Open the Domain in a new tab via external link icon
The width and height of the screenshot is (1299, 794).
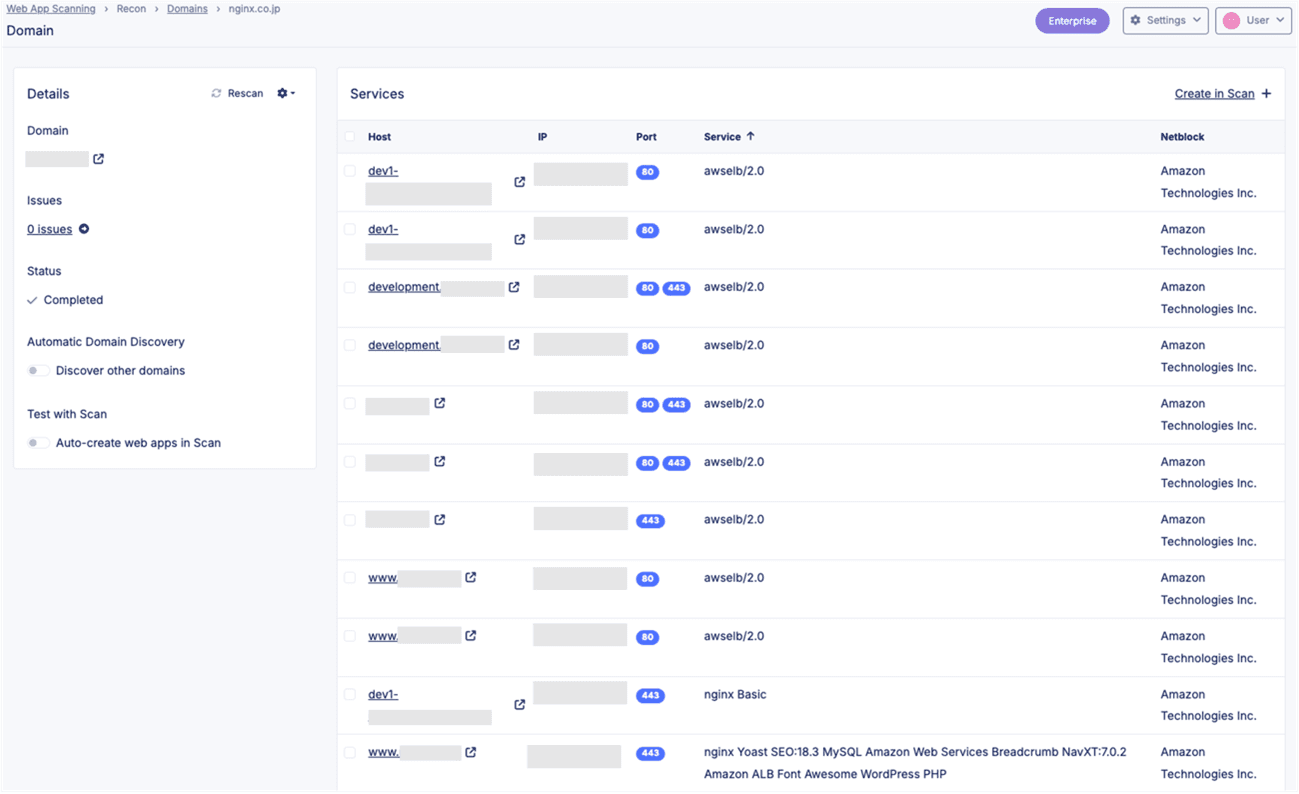point(96,158)
